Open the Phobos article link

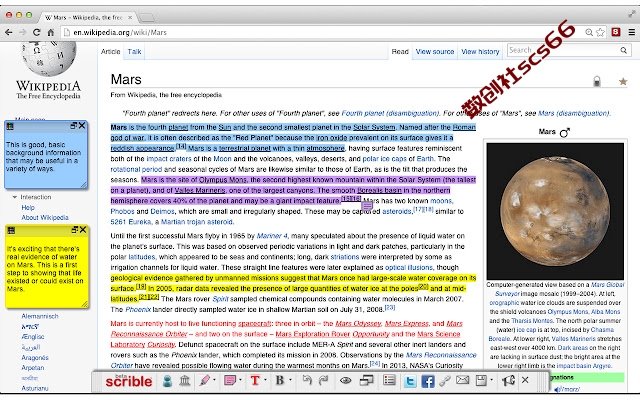[122, 211]
